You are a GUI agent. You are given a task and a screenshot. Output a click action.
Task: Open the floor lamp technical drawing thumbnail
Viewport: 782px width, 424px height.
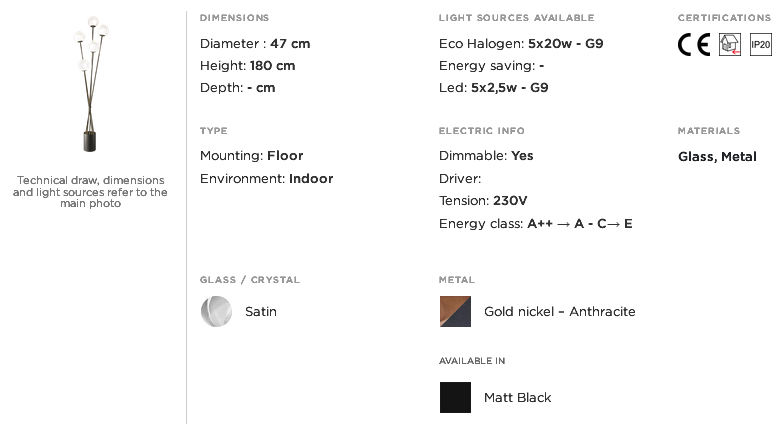91,84
